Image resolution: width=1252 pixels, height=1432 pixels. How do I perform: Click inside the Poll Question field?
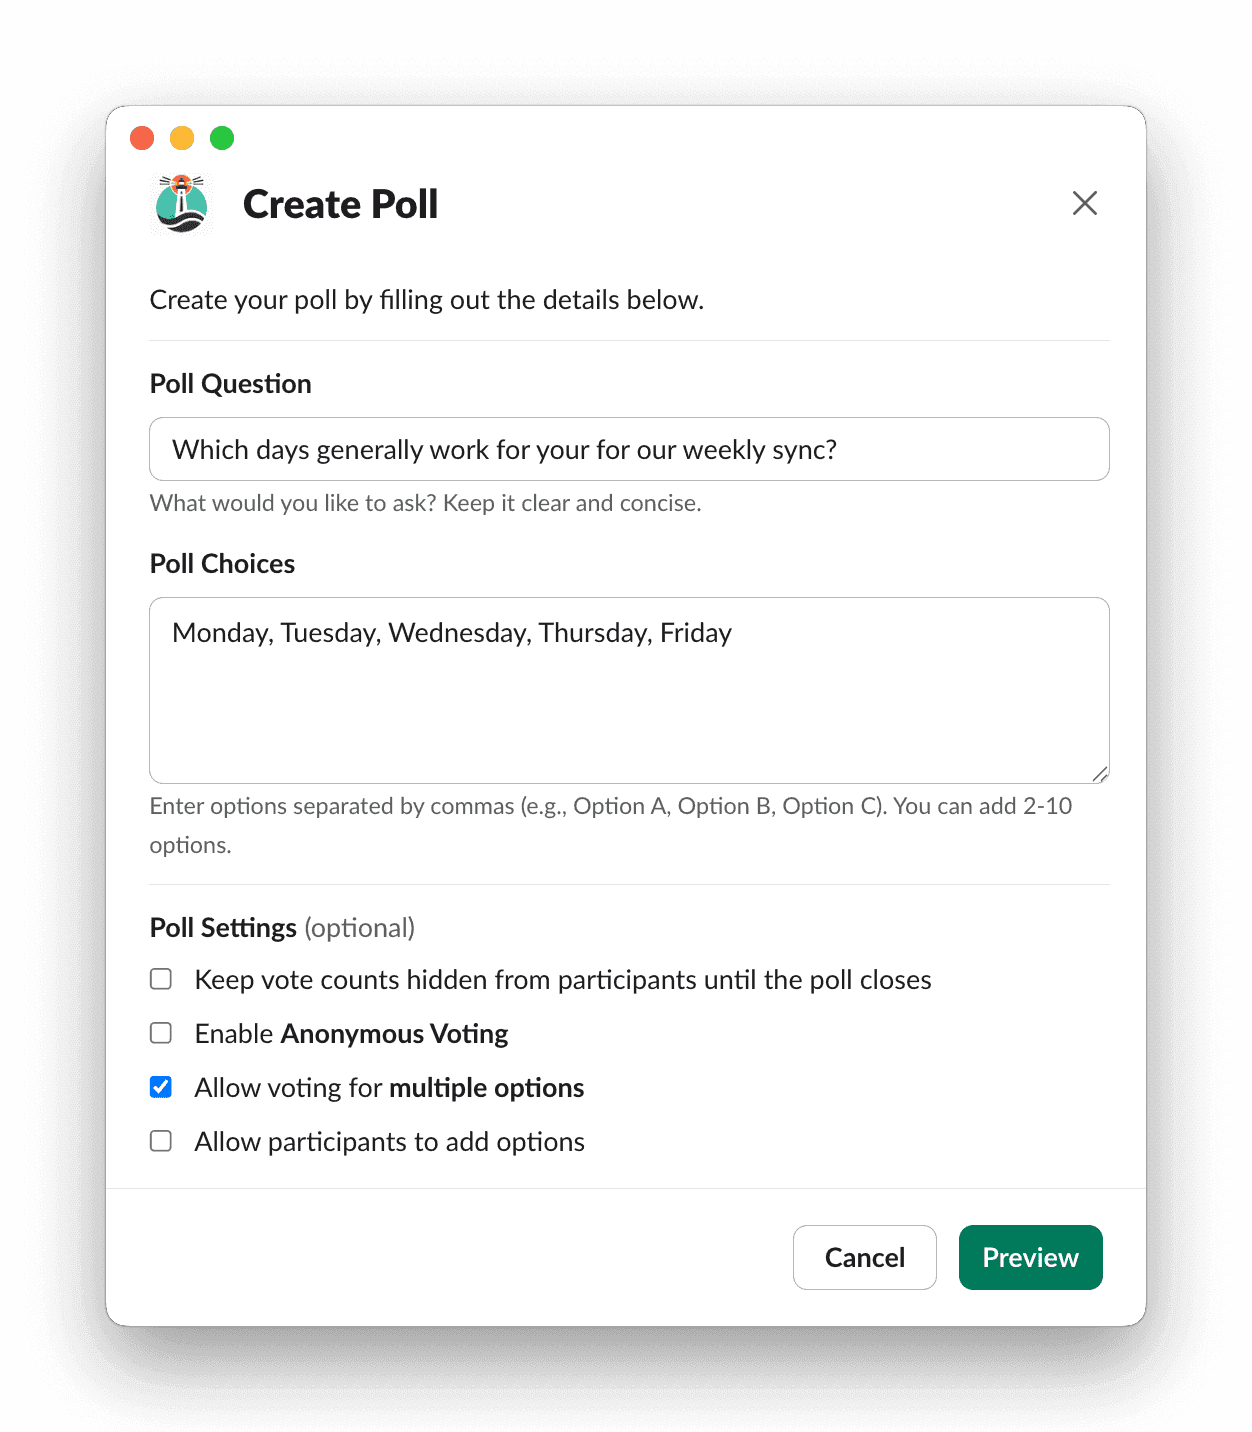[x=629, y=449]
